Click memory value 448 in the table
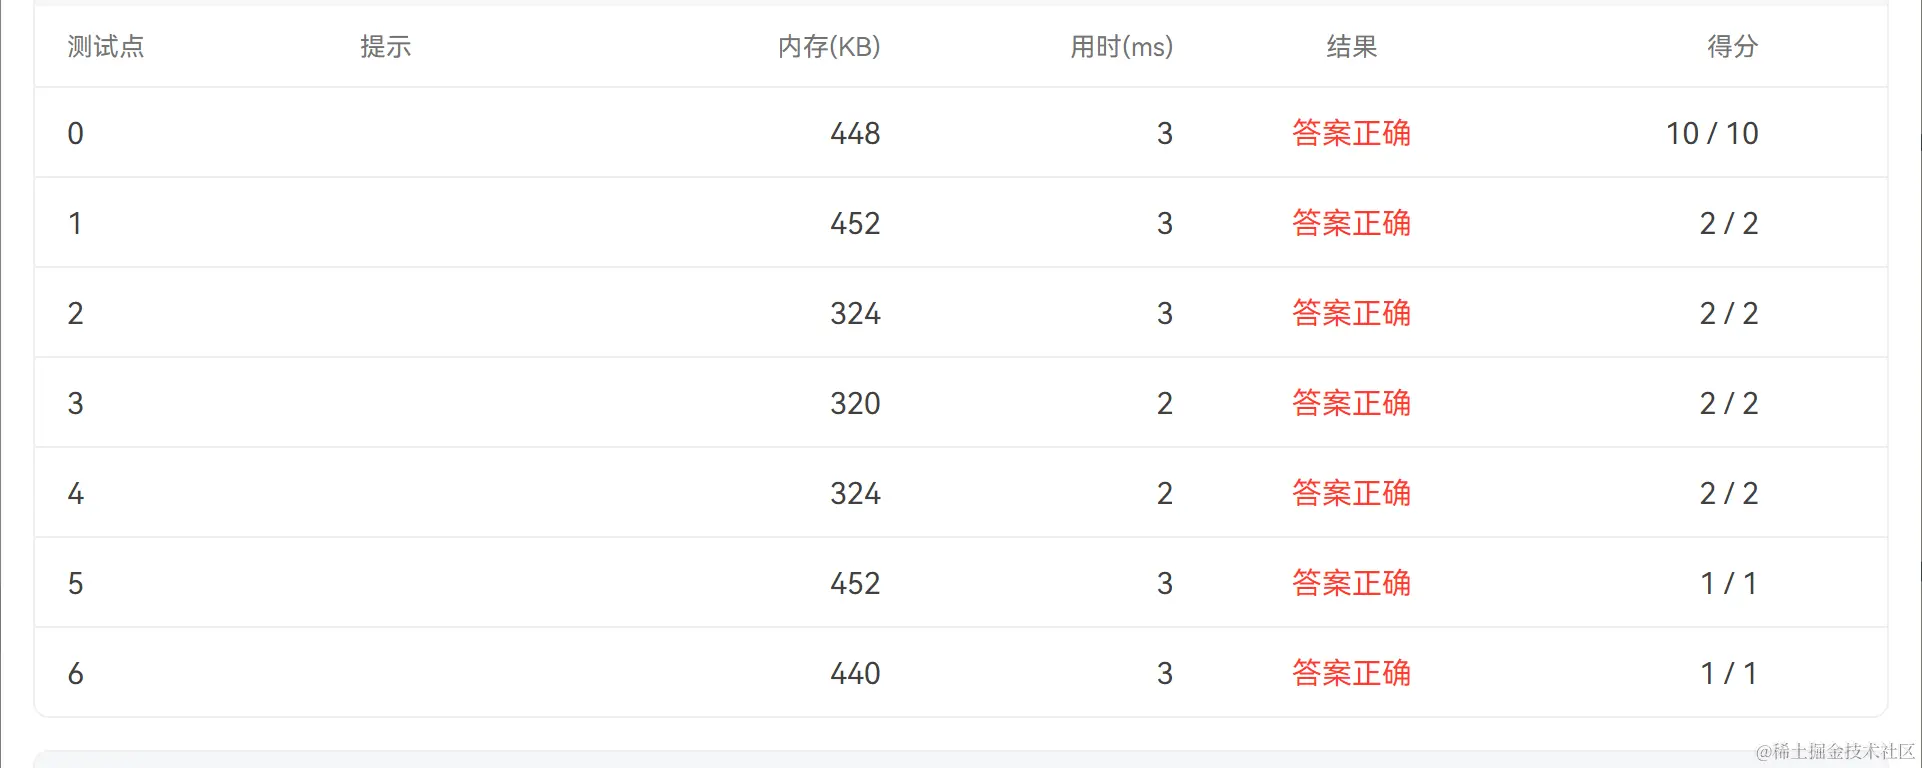The width and height of the screenshot is (1922, 768). [855, 133]
